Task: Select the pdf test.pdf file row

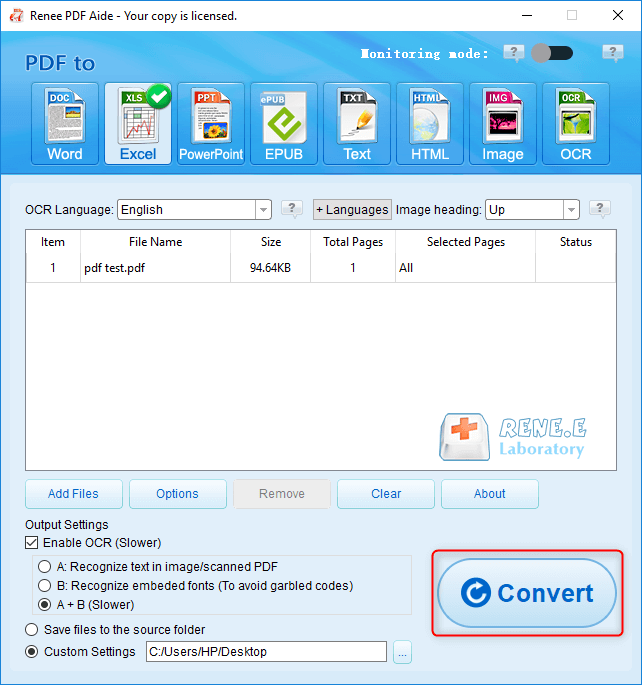Action: coord(321,268)
